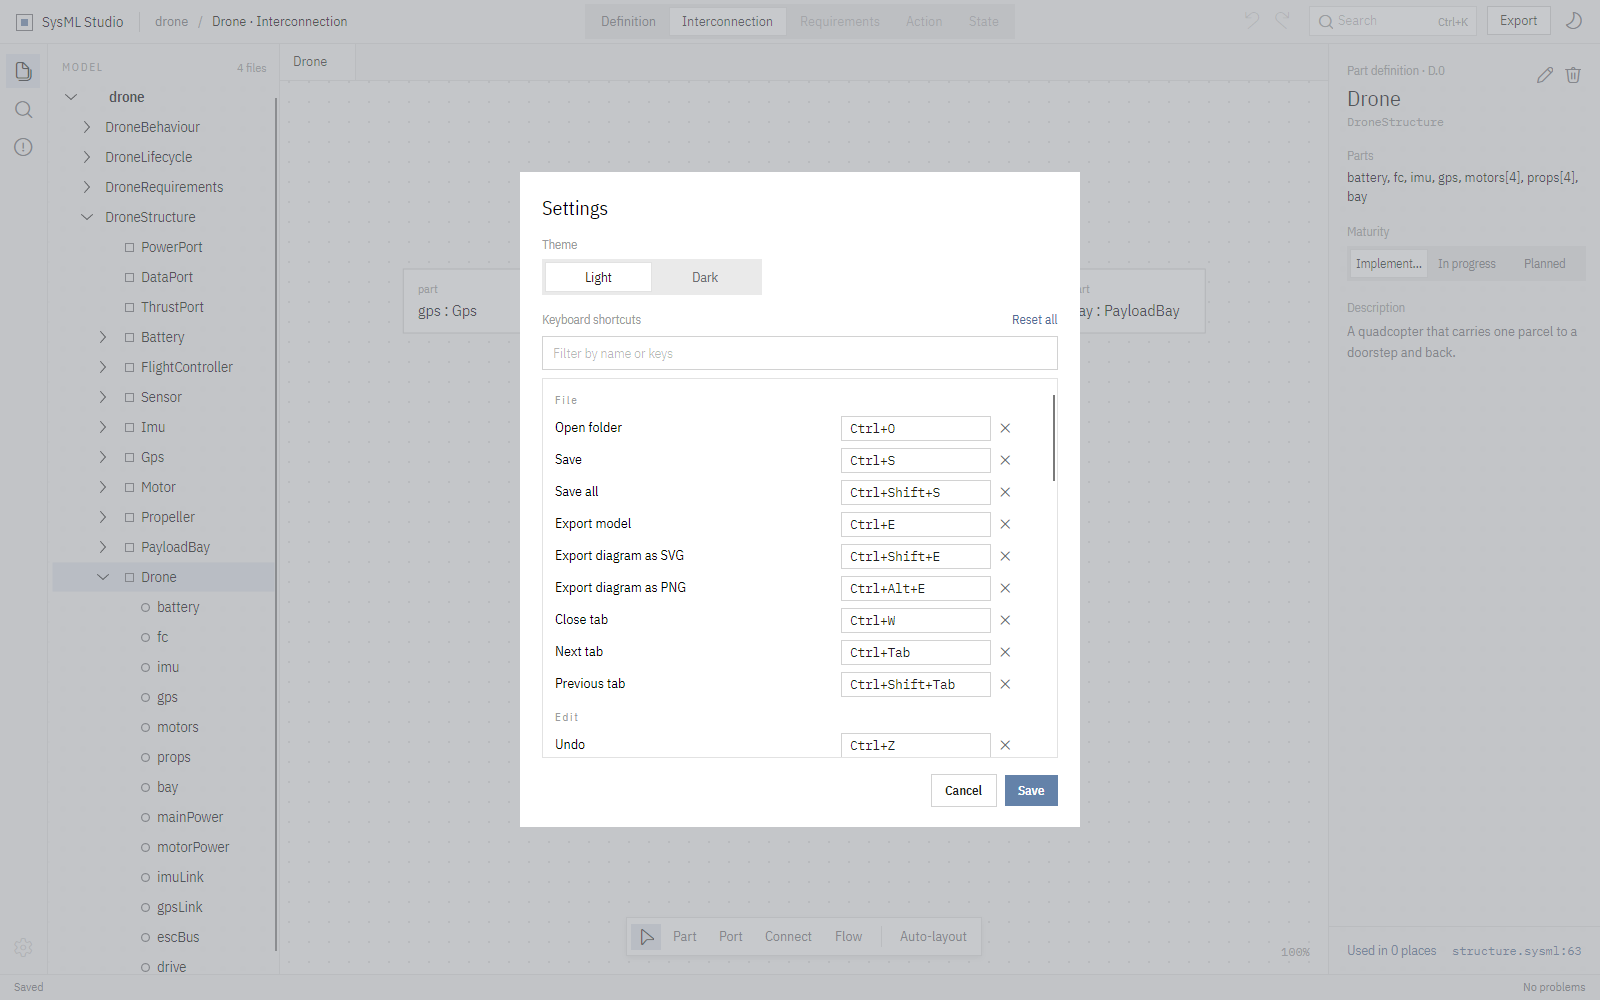Screen dimensions: 1600x1000
Task: Click the undo arrow in top bar
Action: click(1251, 21)
